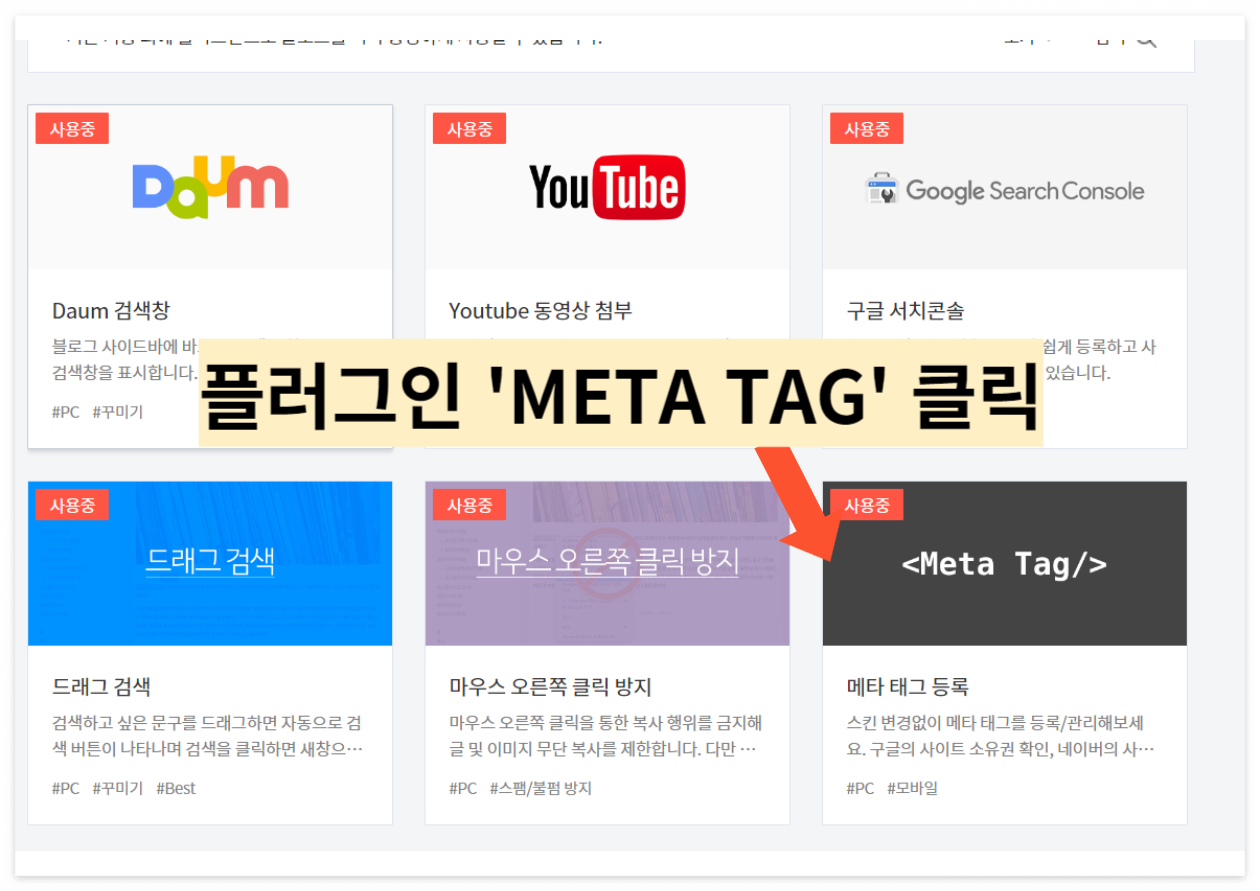
Task: Click the 사용중 badge on Daum card
Action: click(x=72, y=129)
